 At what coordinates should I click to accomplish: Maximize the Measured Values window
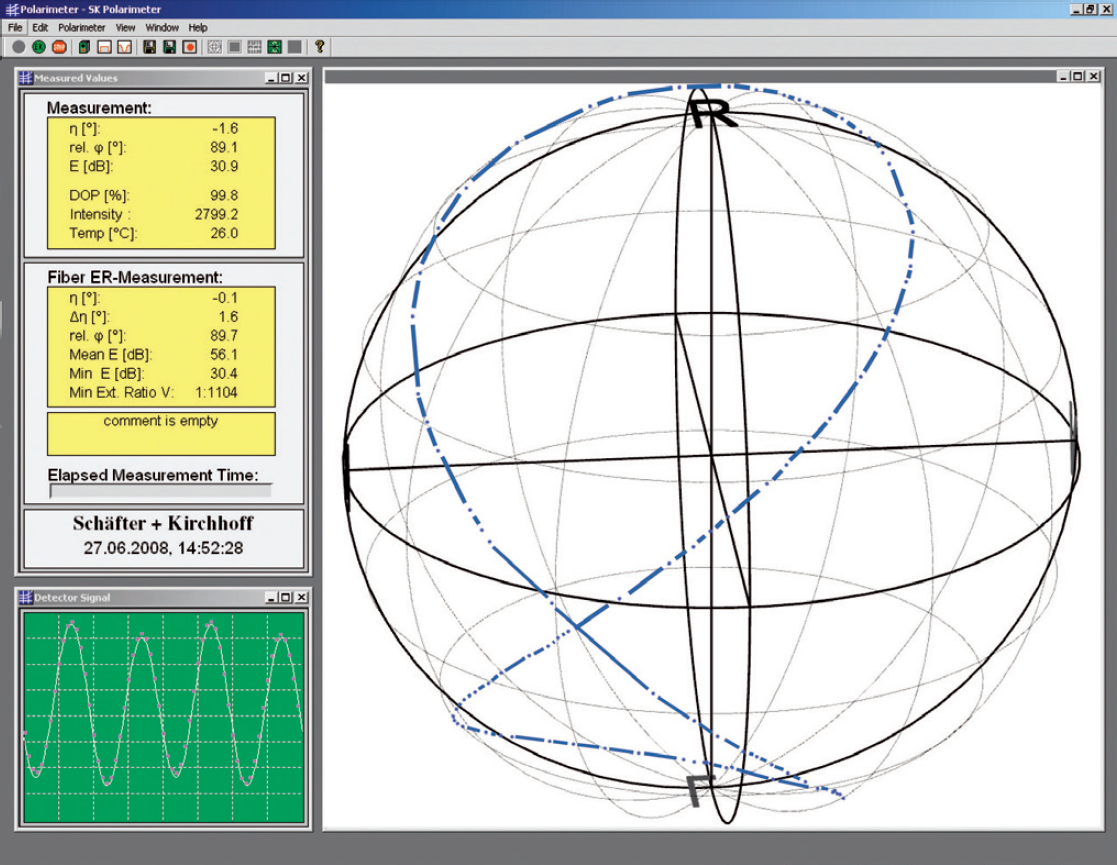[285, 78]
